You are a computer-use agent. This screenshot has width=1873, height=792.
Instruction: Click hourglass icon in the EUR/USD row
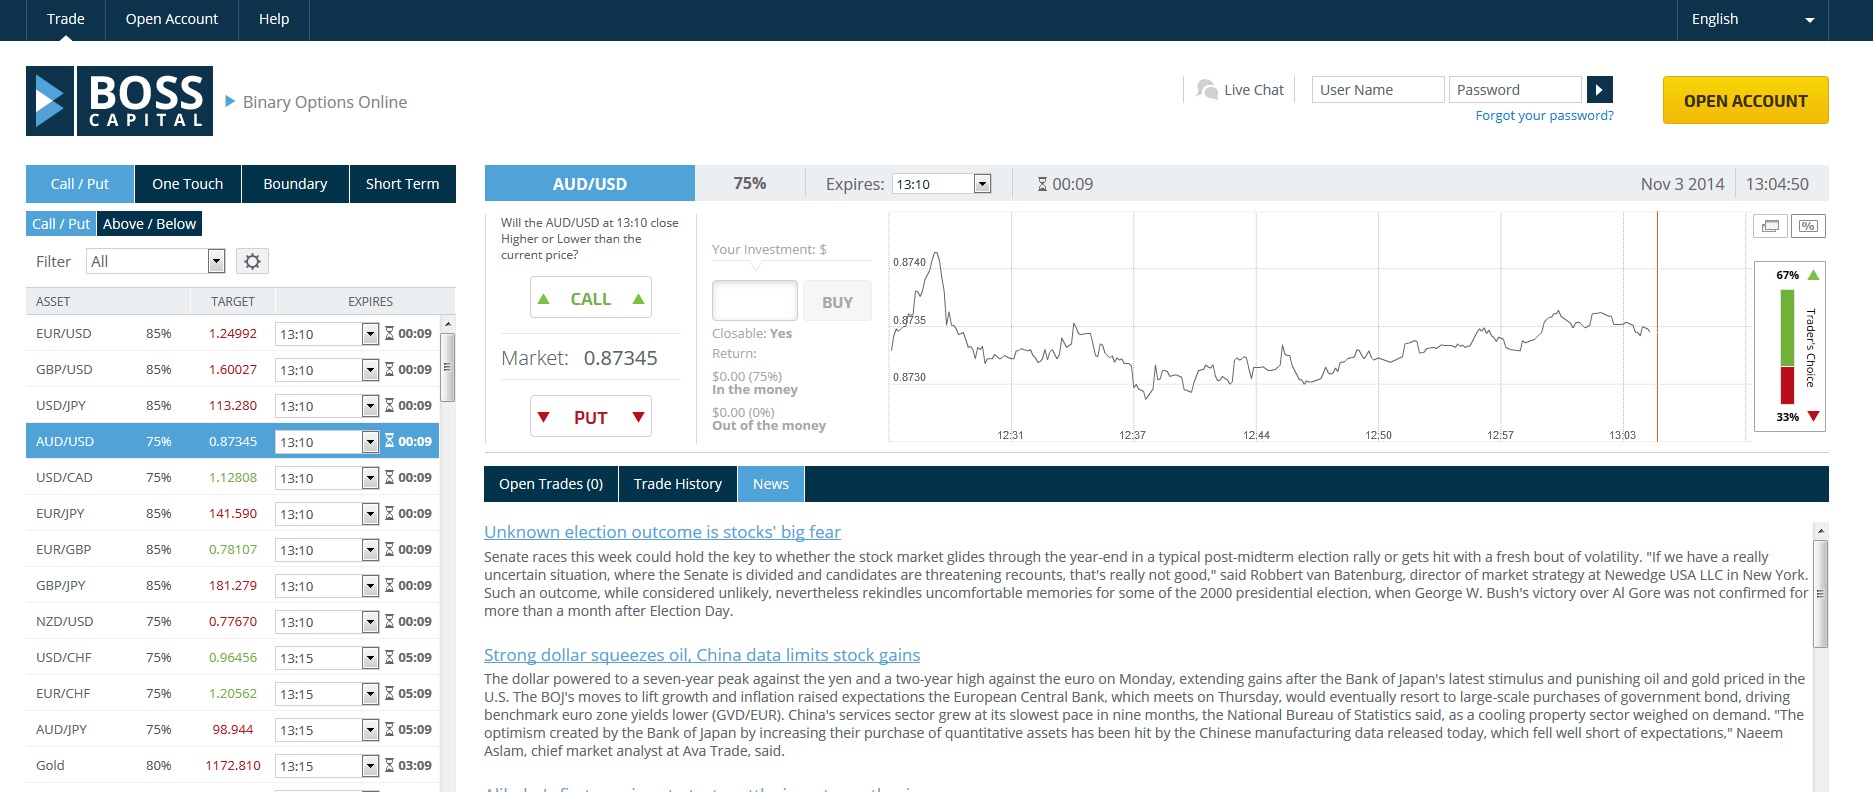coord(389,333)
